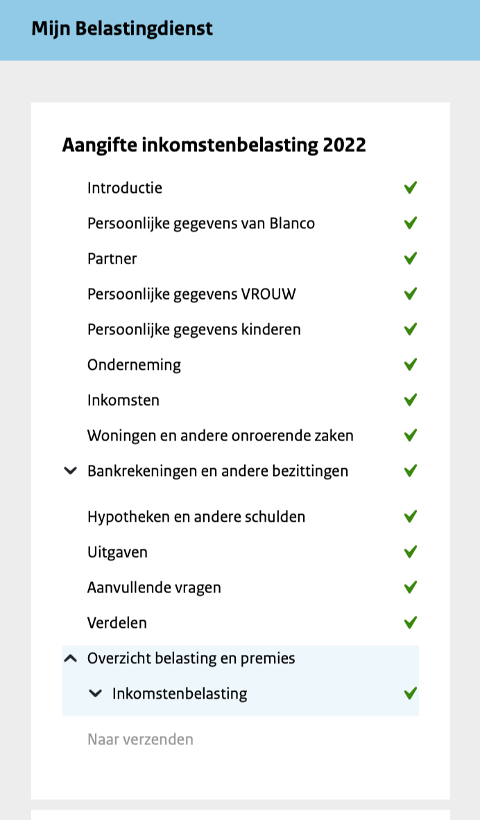Viewport: 480px width, 820px height.
Task: Open Persoonlijke gegevens kinderen
Action: click(x=194, y=330)
